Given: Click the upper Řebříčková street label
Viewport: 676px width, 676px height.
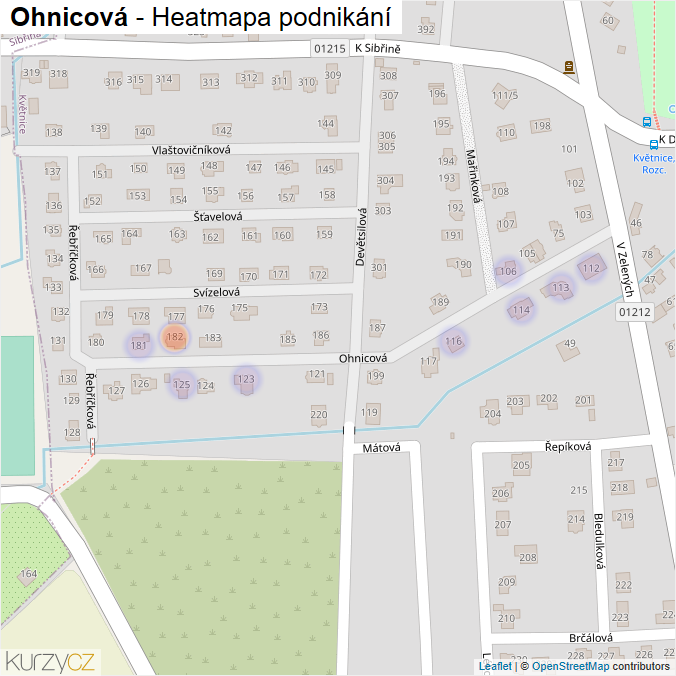Looking at the screenshot, I should click(74, 253).
